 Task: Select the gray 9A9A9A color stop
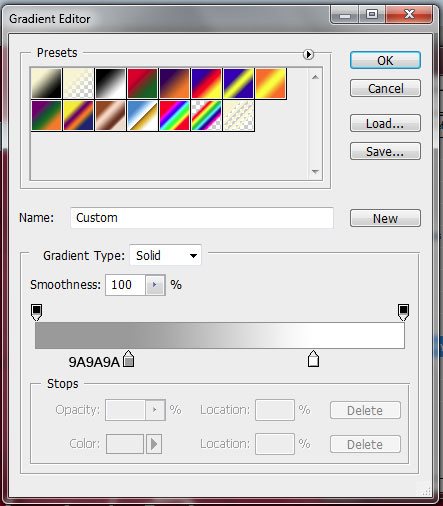[x=129, y=359]
